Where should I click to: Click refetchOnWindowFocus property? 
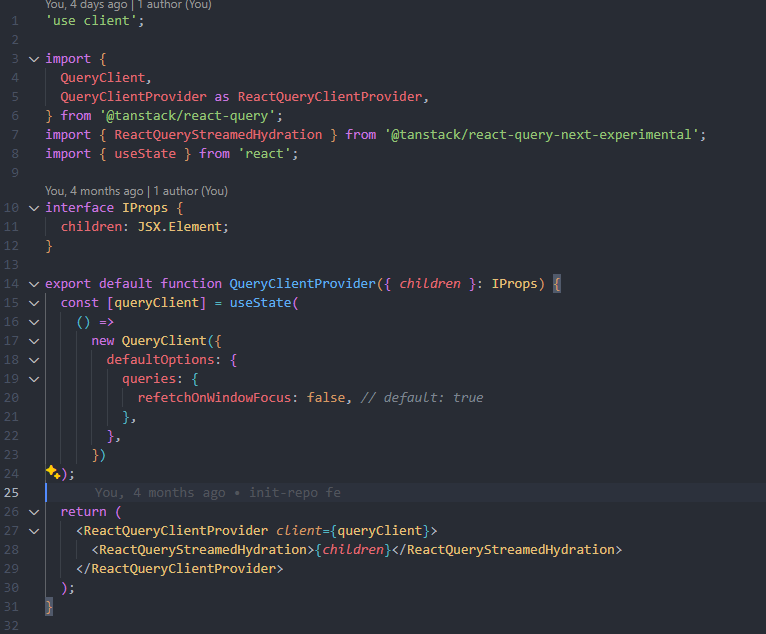214,398
